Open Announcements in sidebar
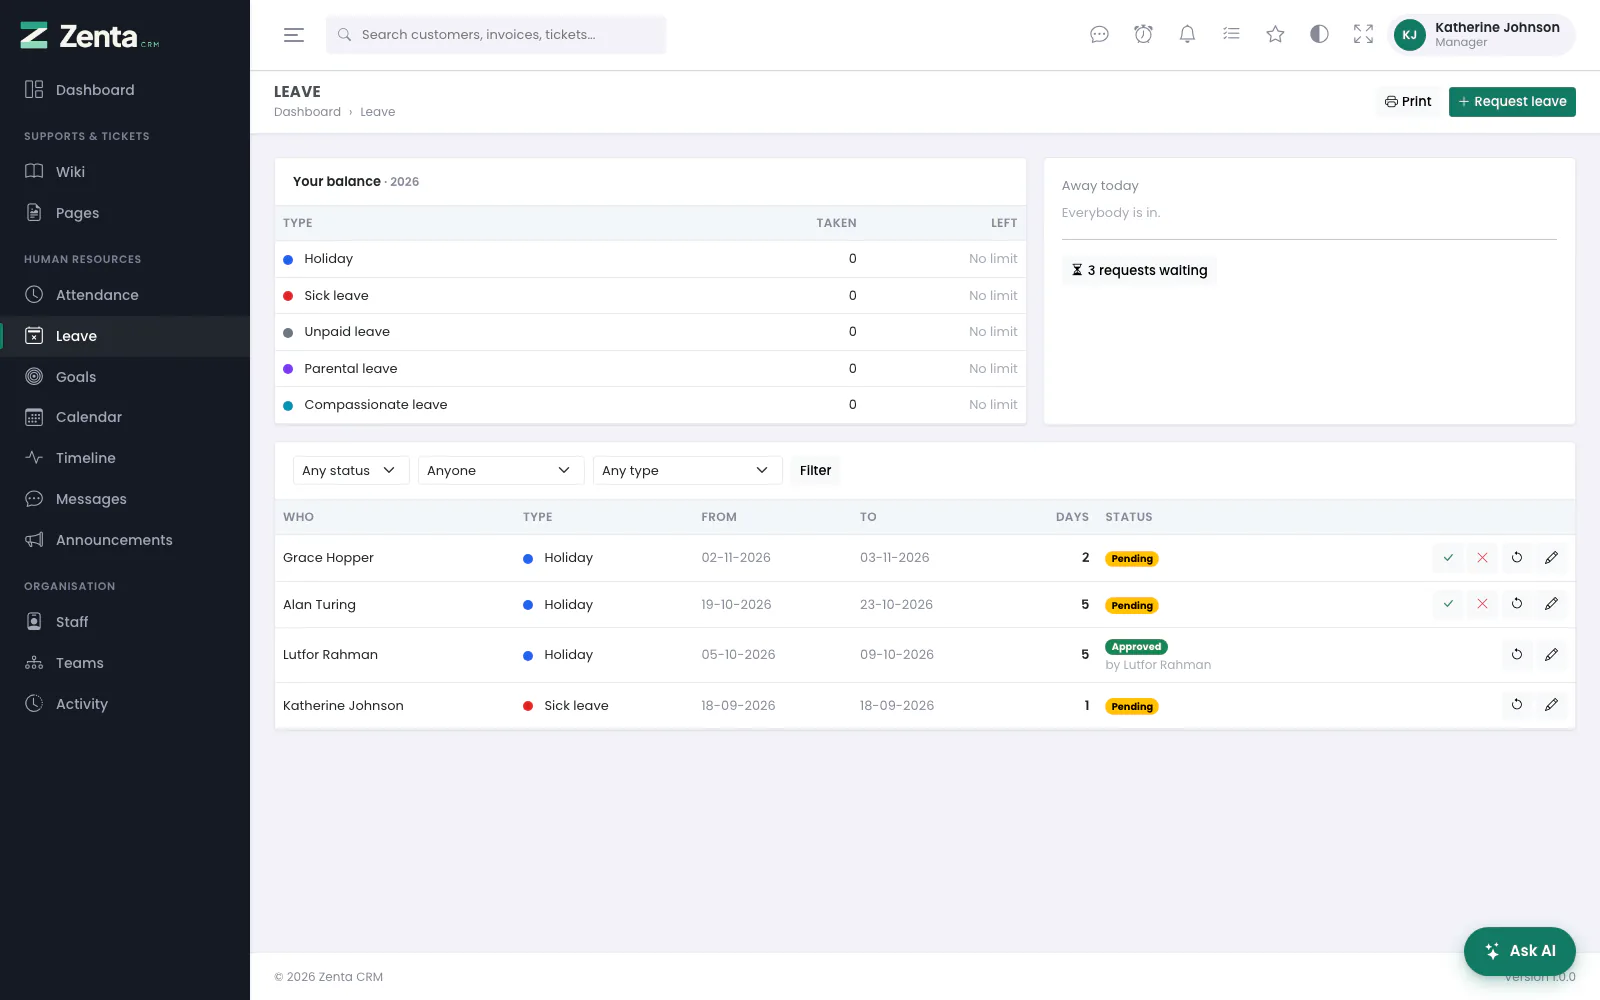1600x1000 pixels. [125, 540]
